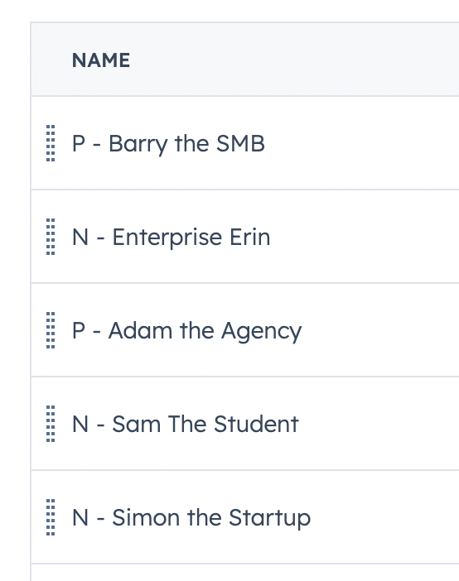Screen dimensions: 459x581
Task: Click the Simon the Startup table row
Action: point(245,517)
